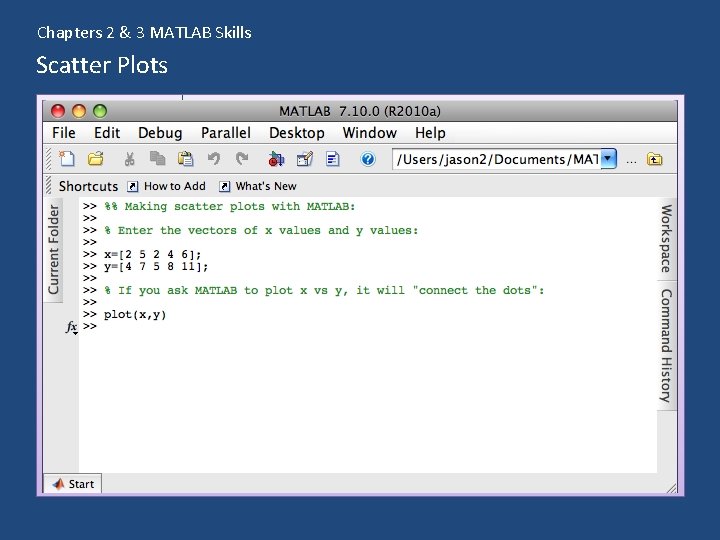Screen dimensions: 720x540
Task: Click the Cut scissors icon
Action: point(129,159)
